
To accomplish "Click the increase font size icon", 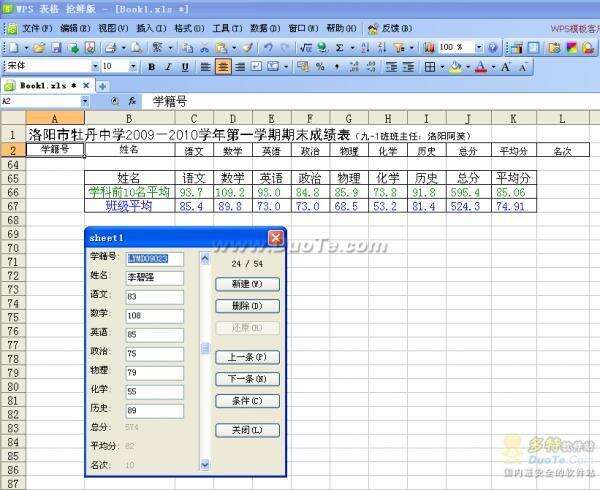I will click(505, 66).
